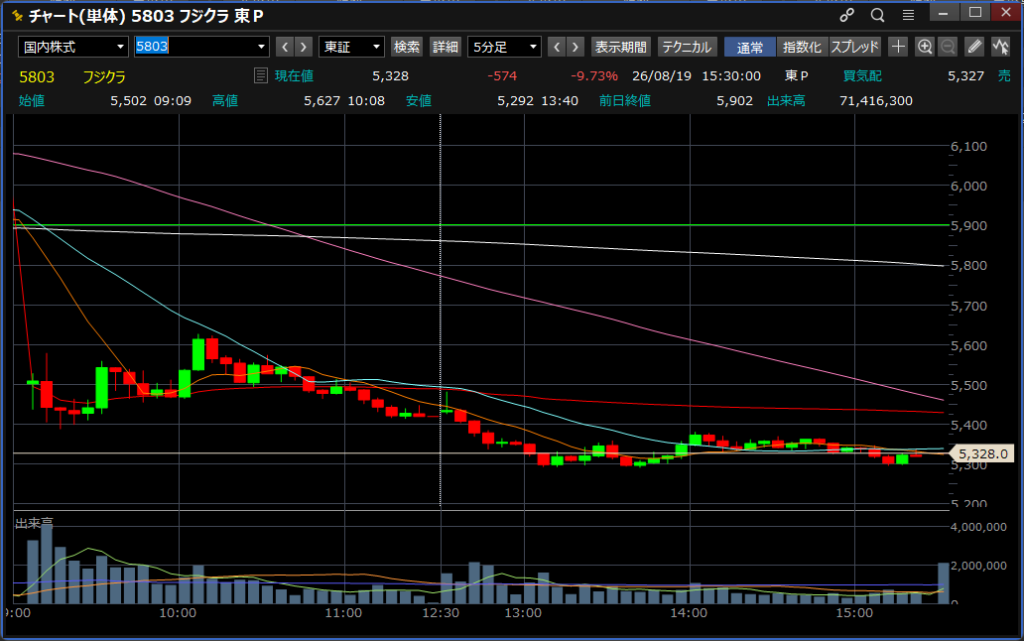The height and width of the screenshot is (641, 1024).
Task: Click the 検索 search button
Action: [406, 47]
